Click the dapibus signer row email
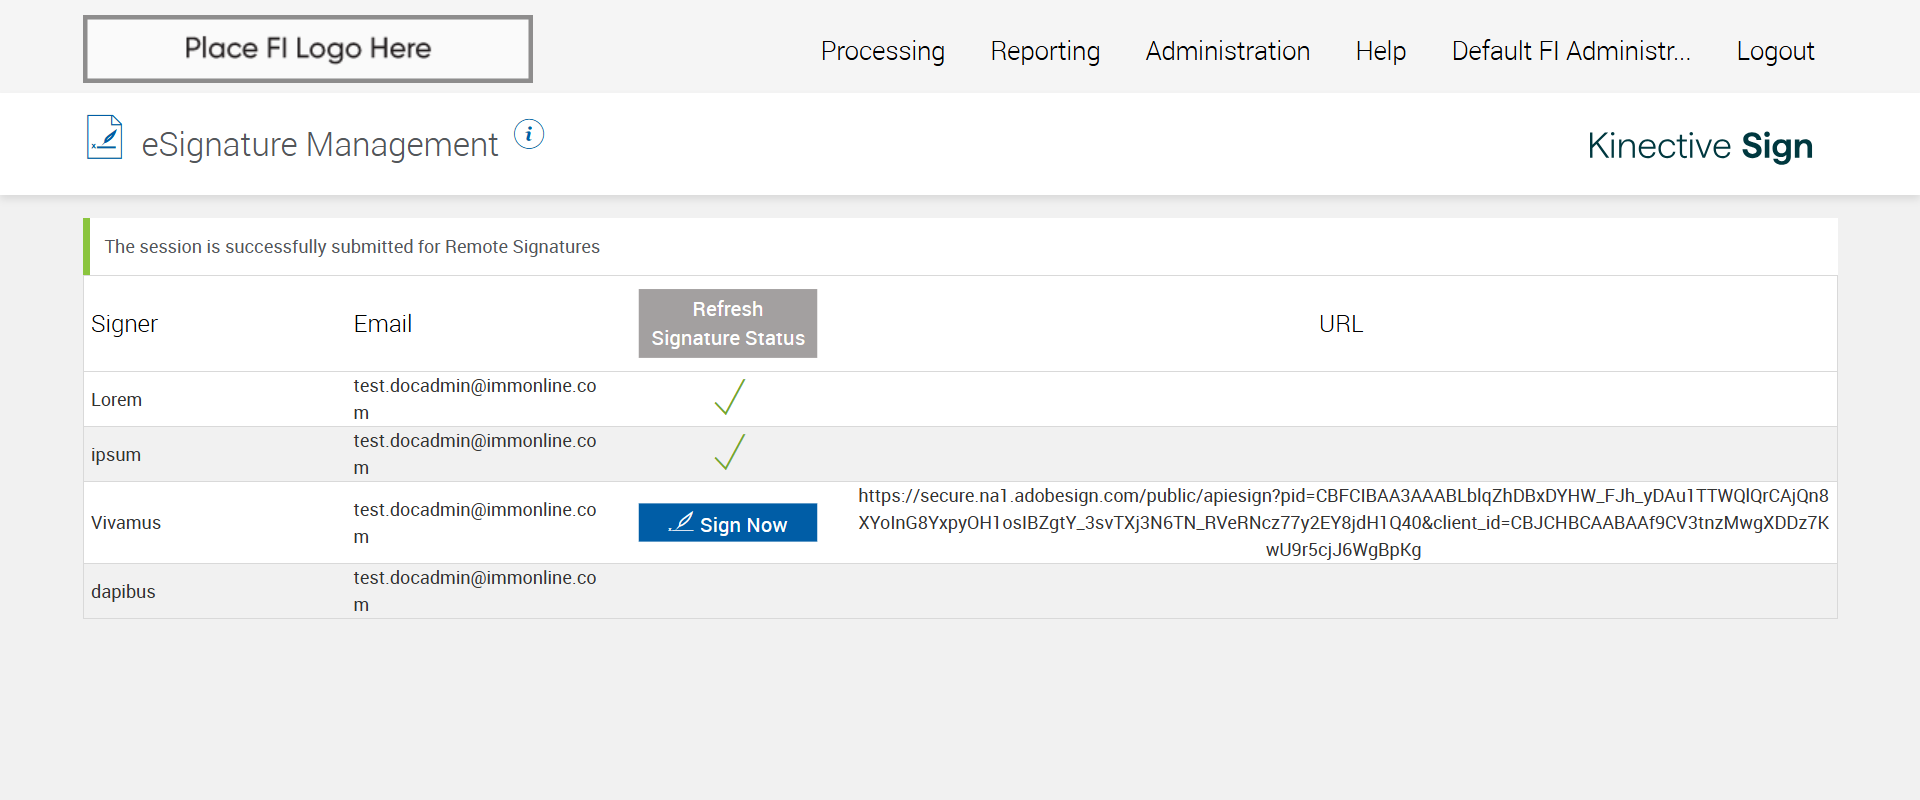1920x800 pixels. tap(474, 591)
